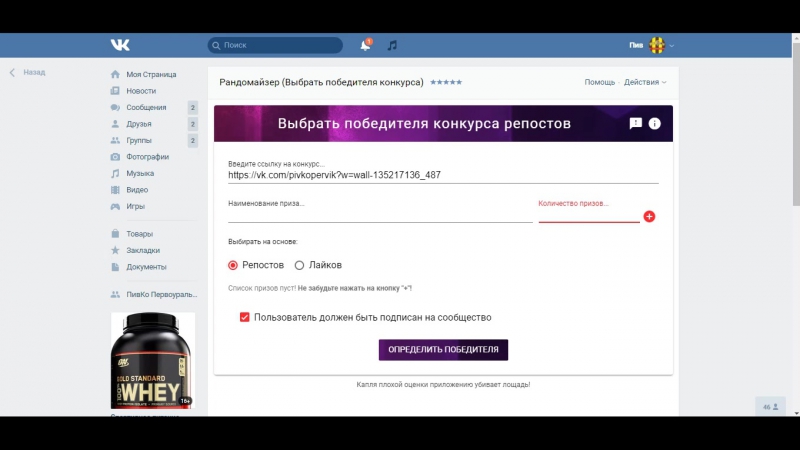Click the Игры gamepad icon

pos(115,206)
